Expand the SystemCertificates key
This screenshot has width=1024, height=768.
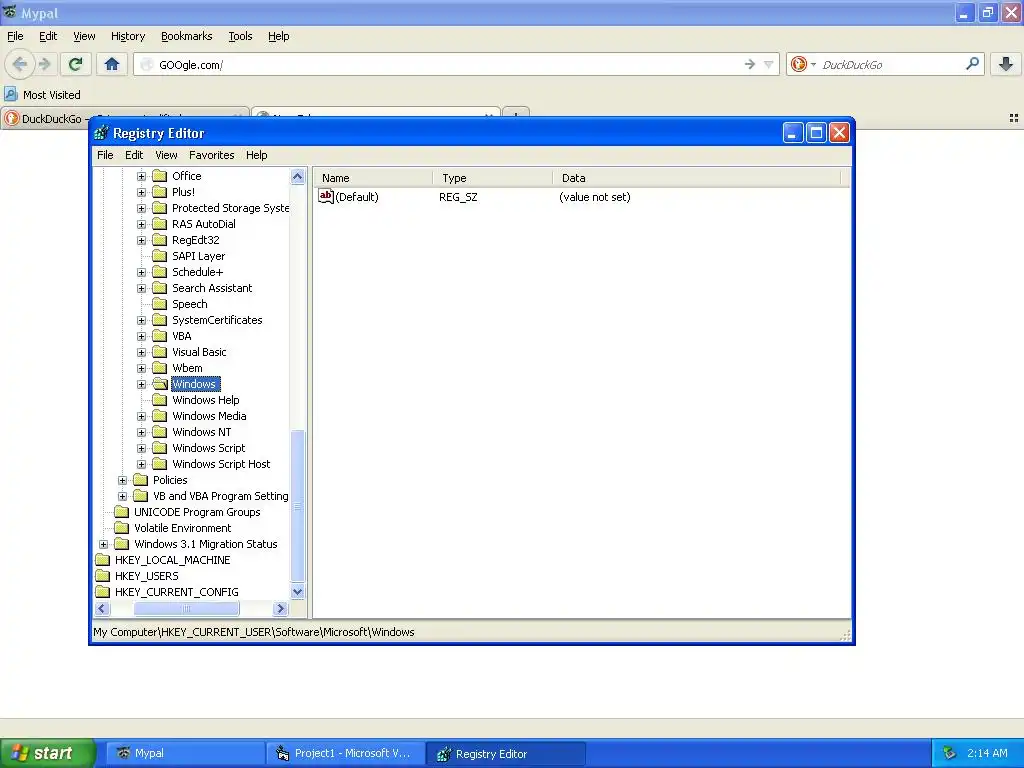tap(141, 320)
